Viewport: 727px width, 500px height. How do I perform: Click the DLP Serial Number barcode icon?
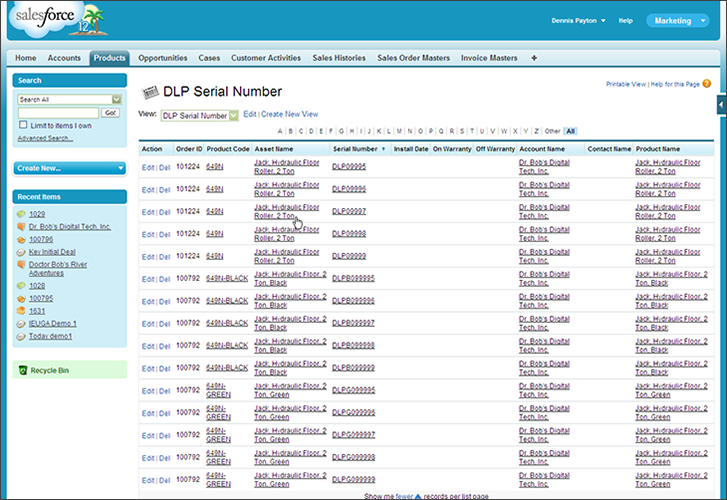[150, 92]
